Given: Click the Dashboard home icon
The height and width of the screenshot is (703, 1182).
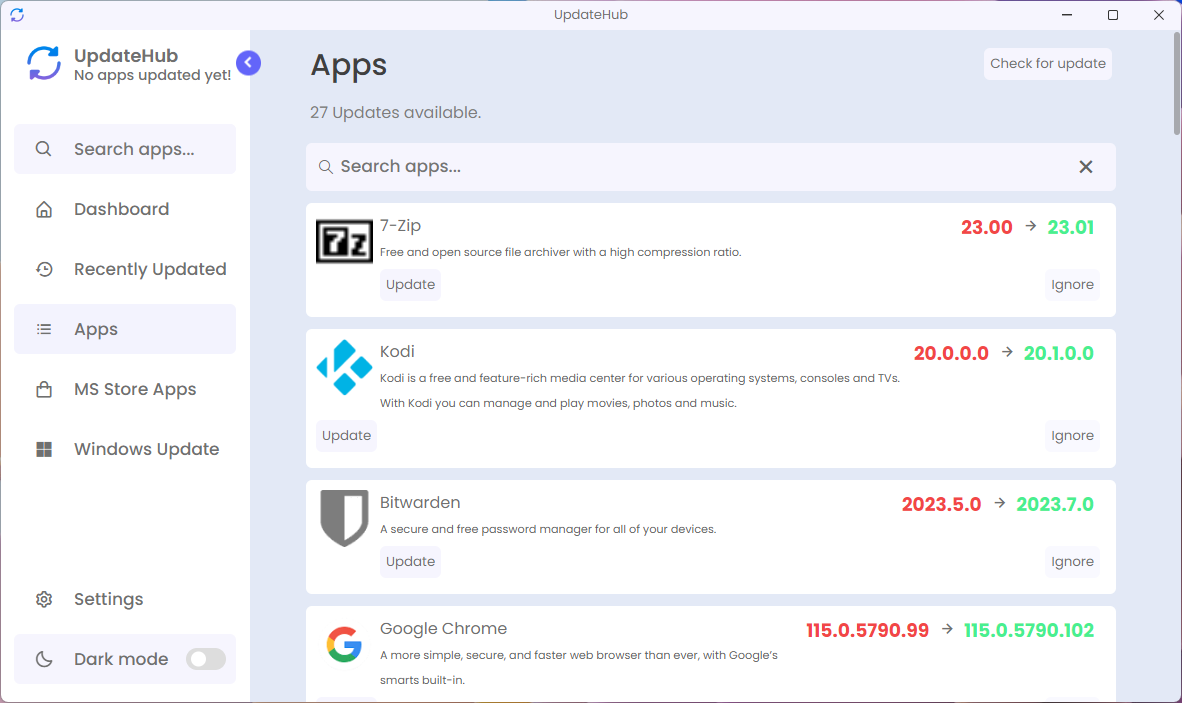Looking at the screenshot, I should click(44, 209).
